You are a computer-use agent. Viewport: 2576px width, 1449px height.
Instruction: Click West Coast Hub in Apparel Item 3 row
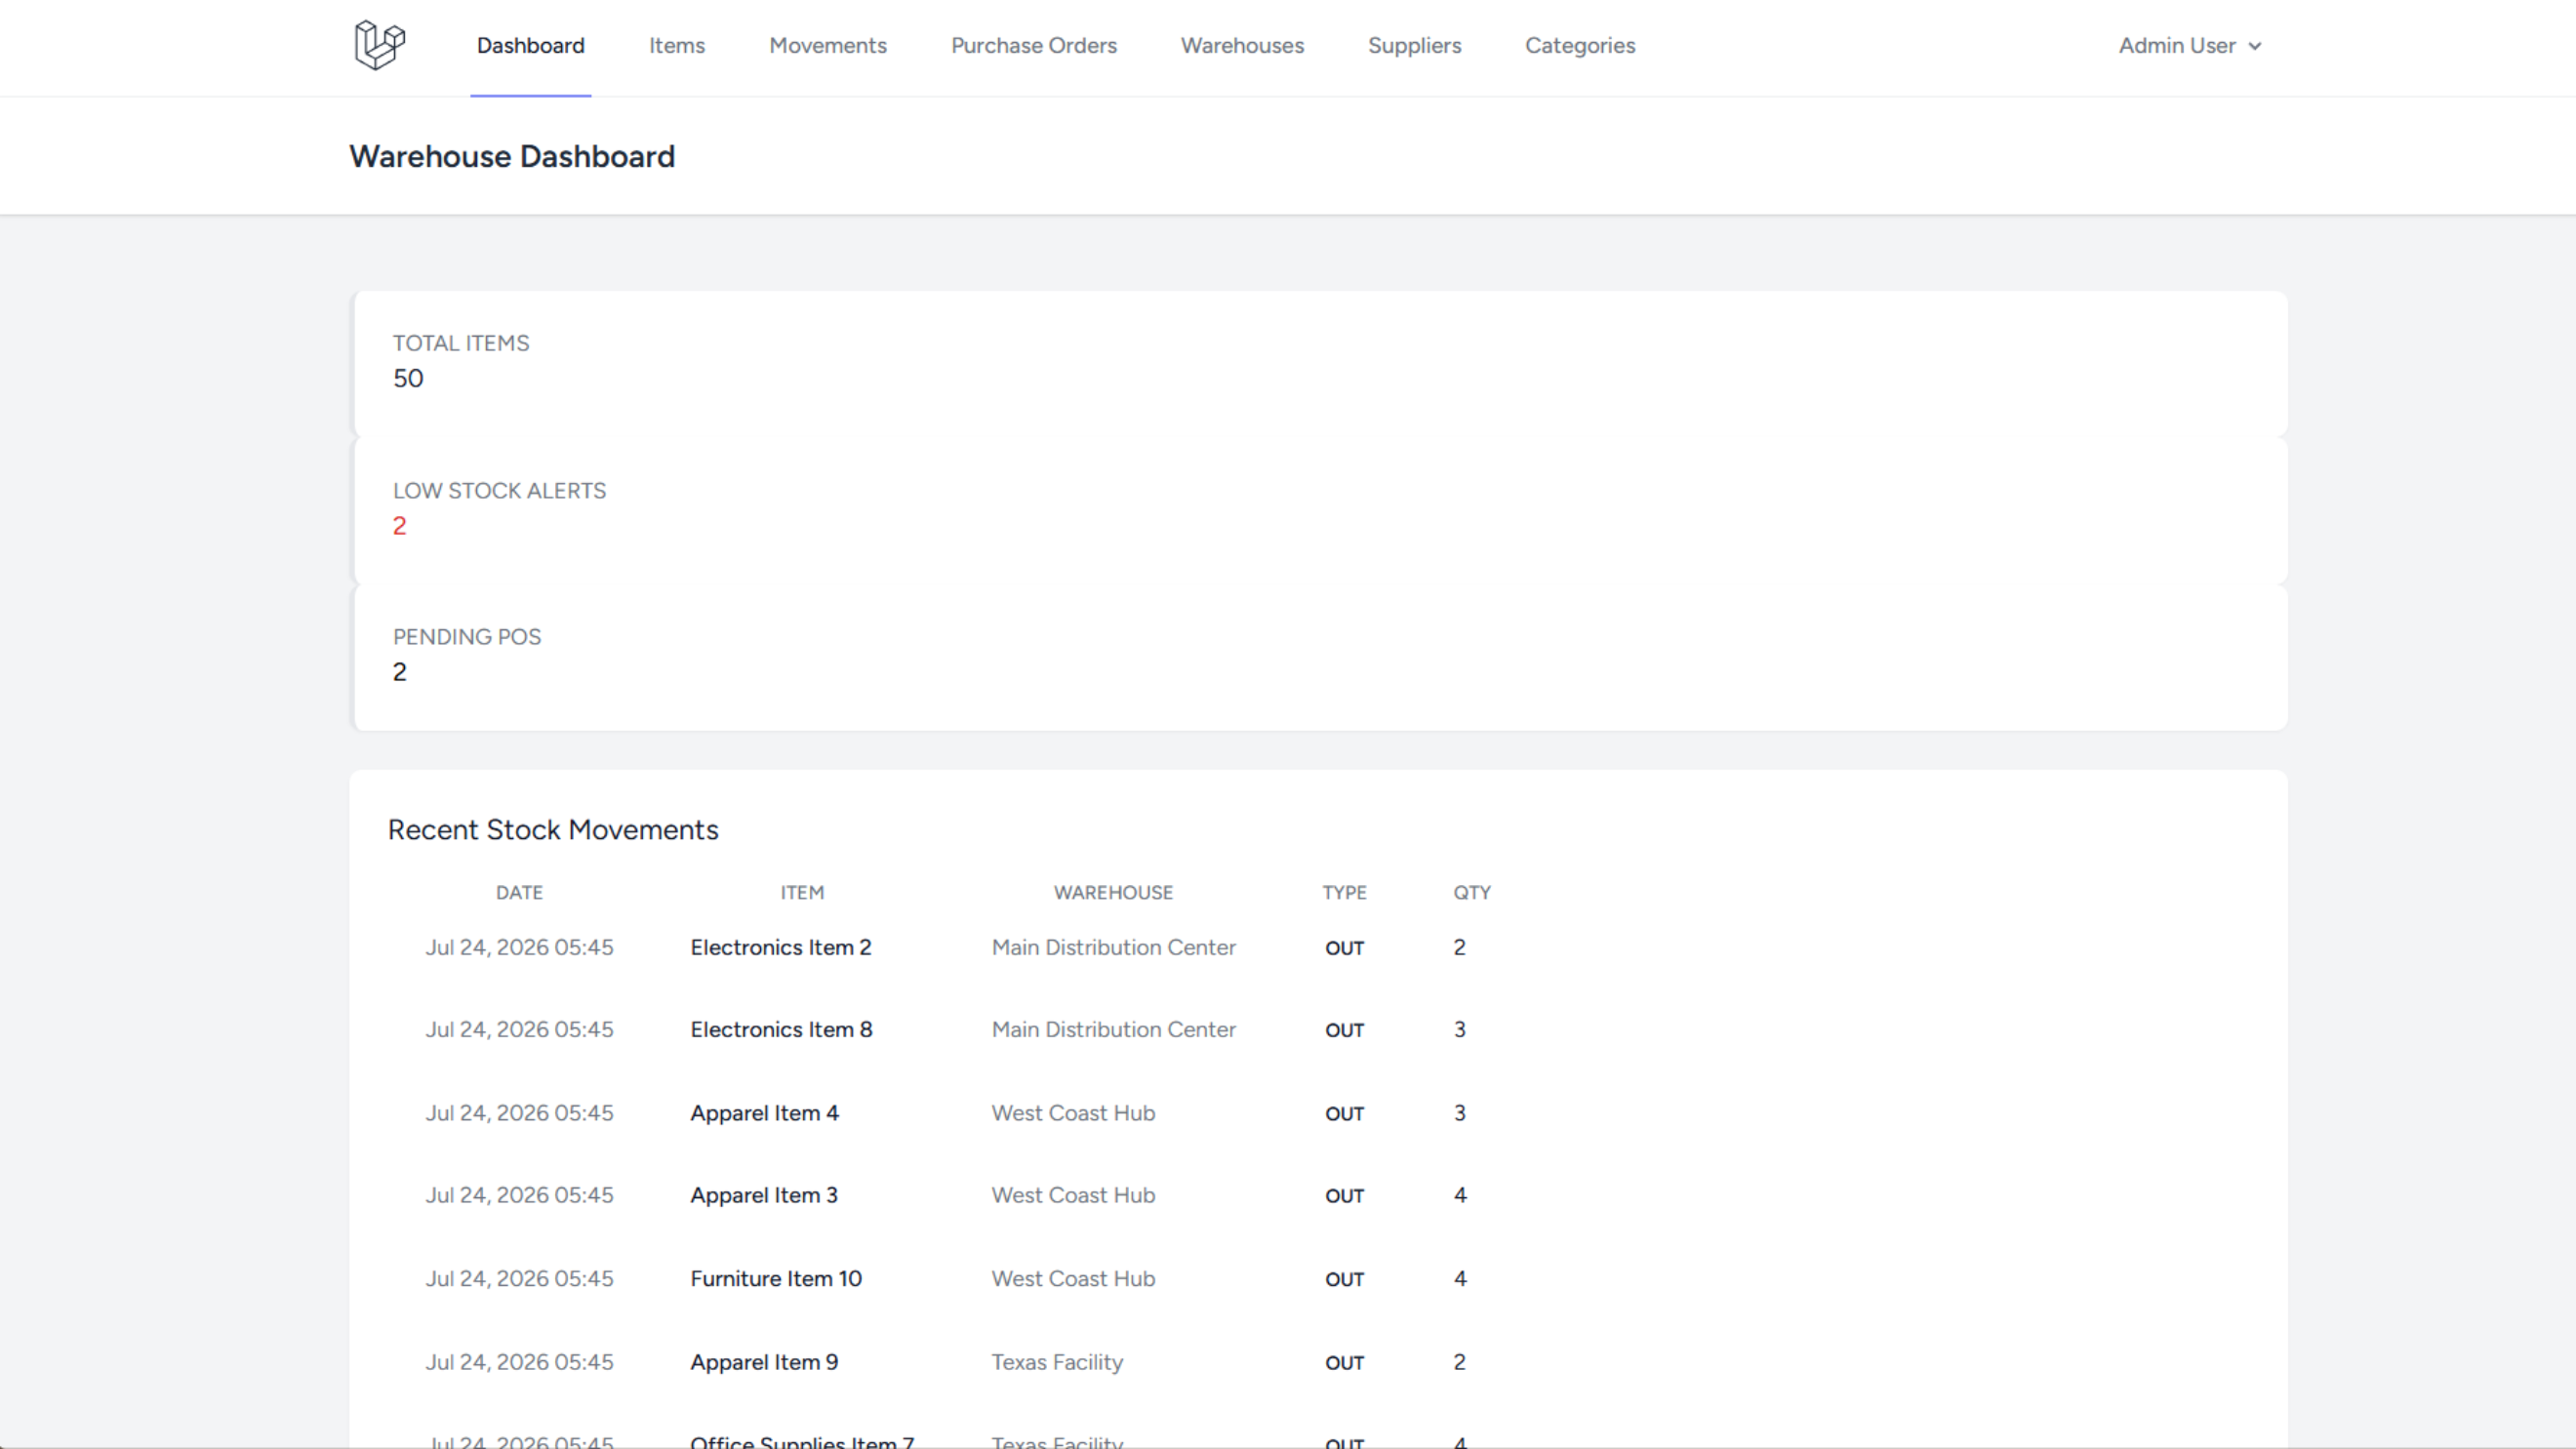[1073, 1196]
